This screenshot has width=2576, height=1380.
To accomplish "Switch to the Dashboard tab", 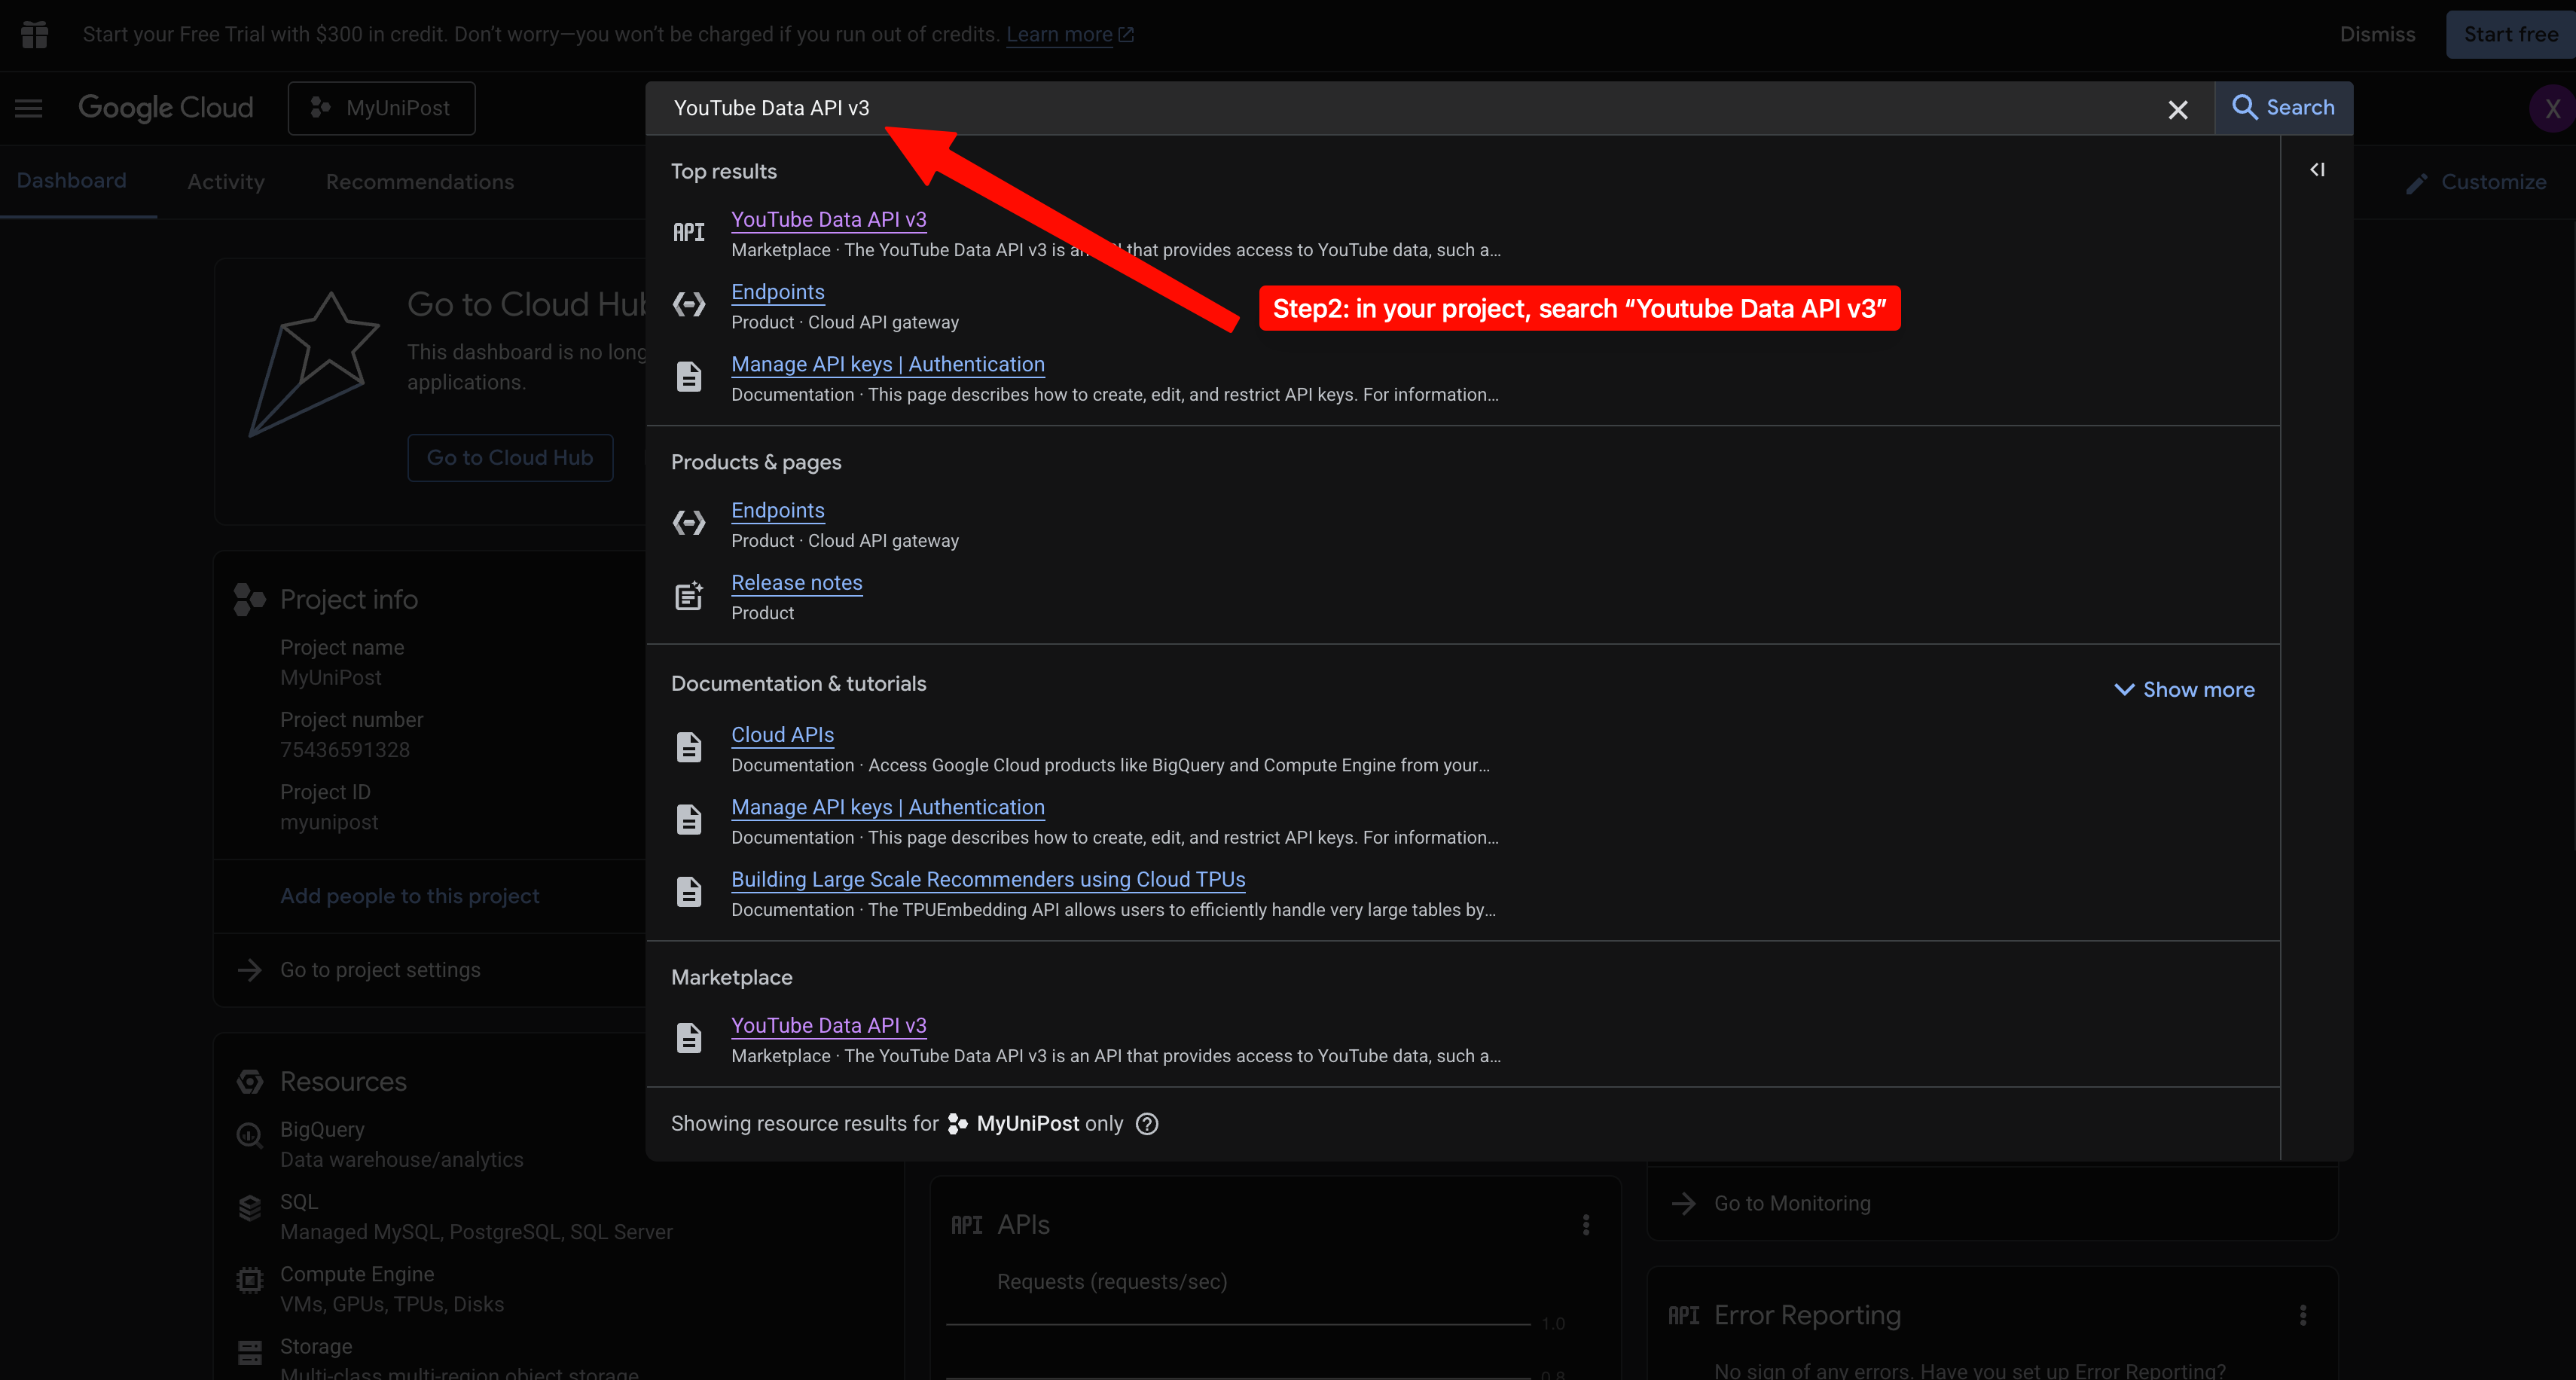I will pyautogui.click(x=71, y=181).
